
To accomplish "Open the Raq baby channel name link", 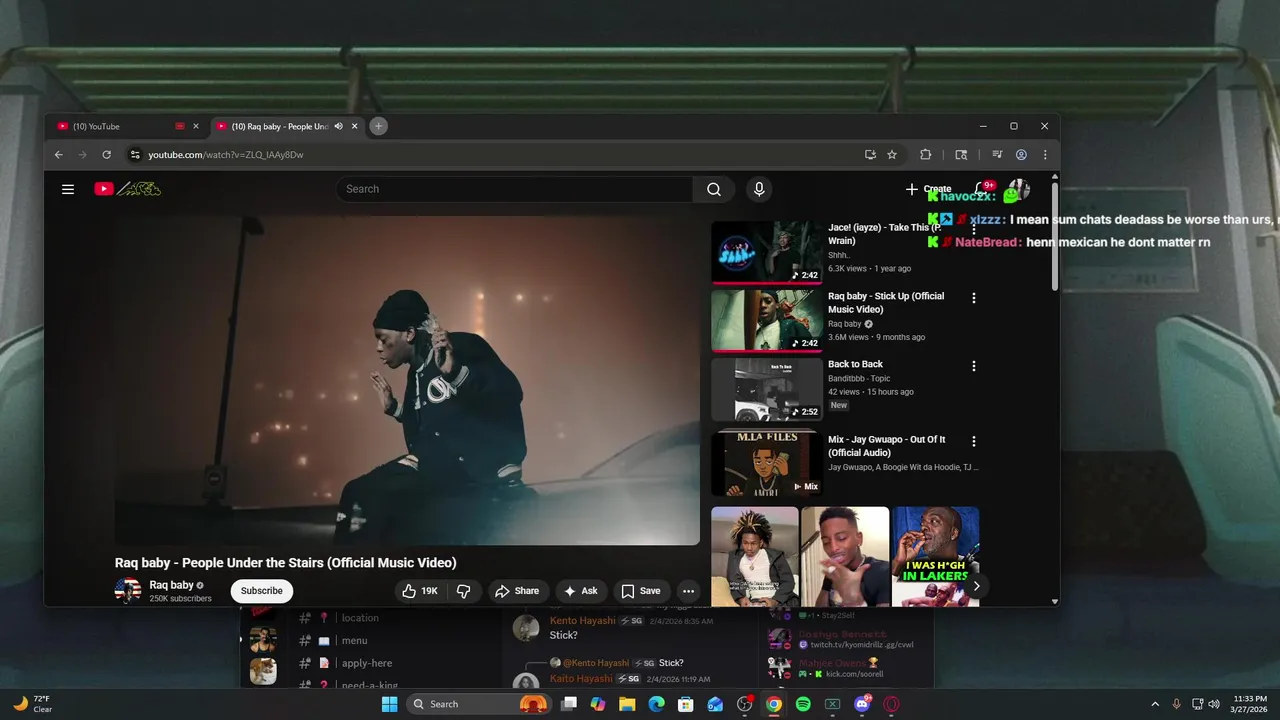I will point(171,585).
